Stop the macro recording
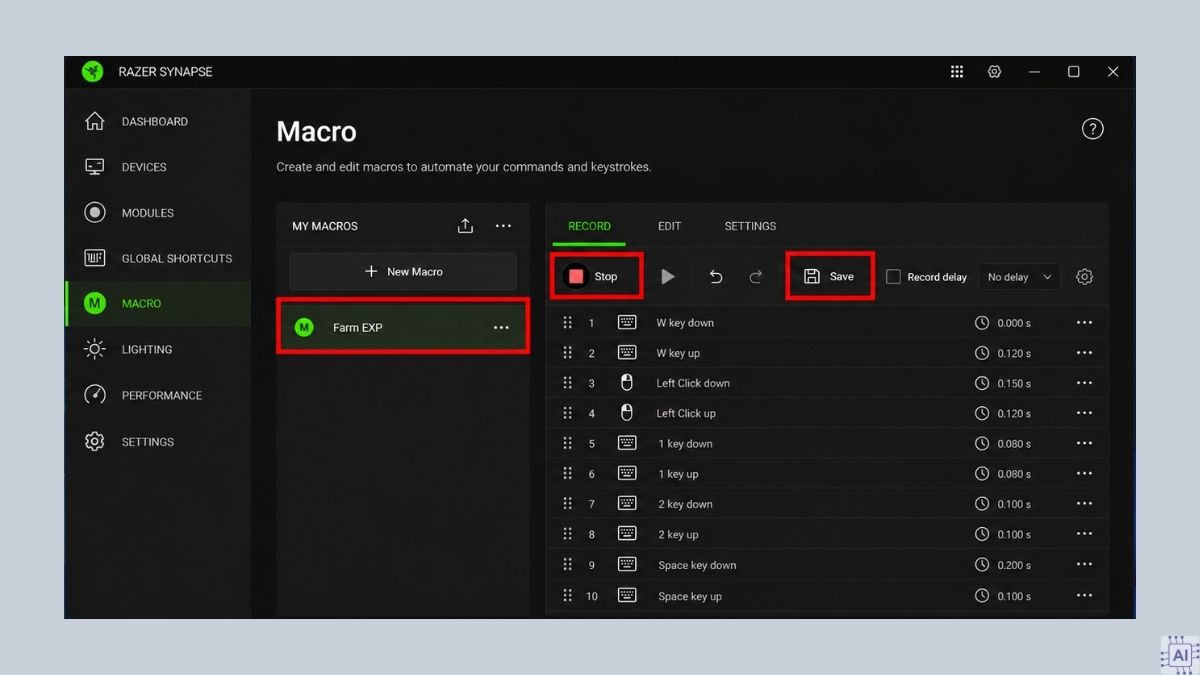Image resolution: width=1200 pixels, height=675 pixels. pos(596,277)
